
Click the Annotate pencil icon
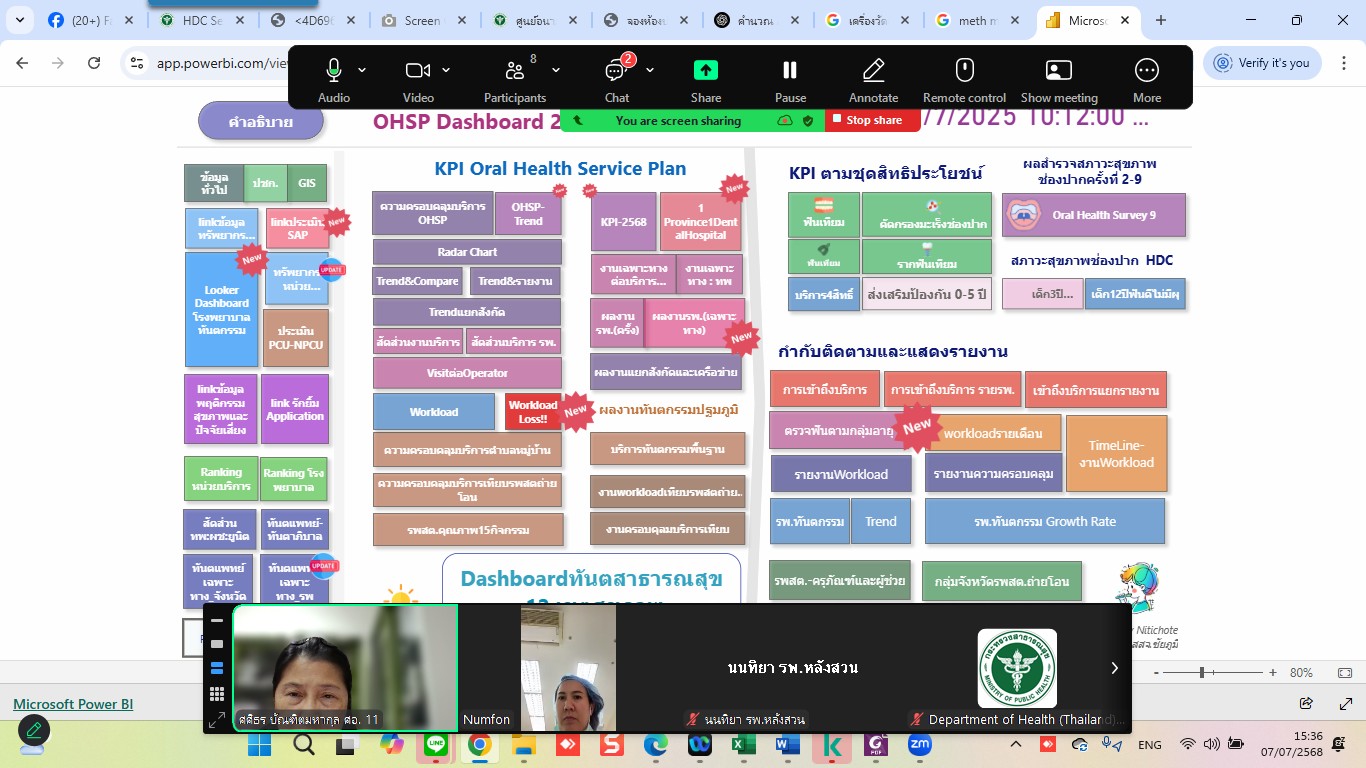(x=873, y=71)
